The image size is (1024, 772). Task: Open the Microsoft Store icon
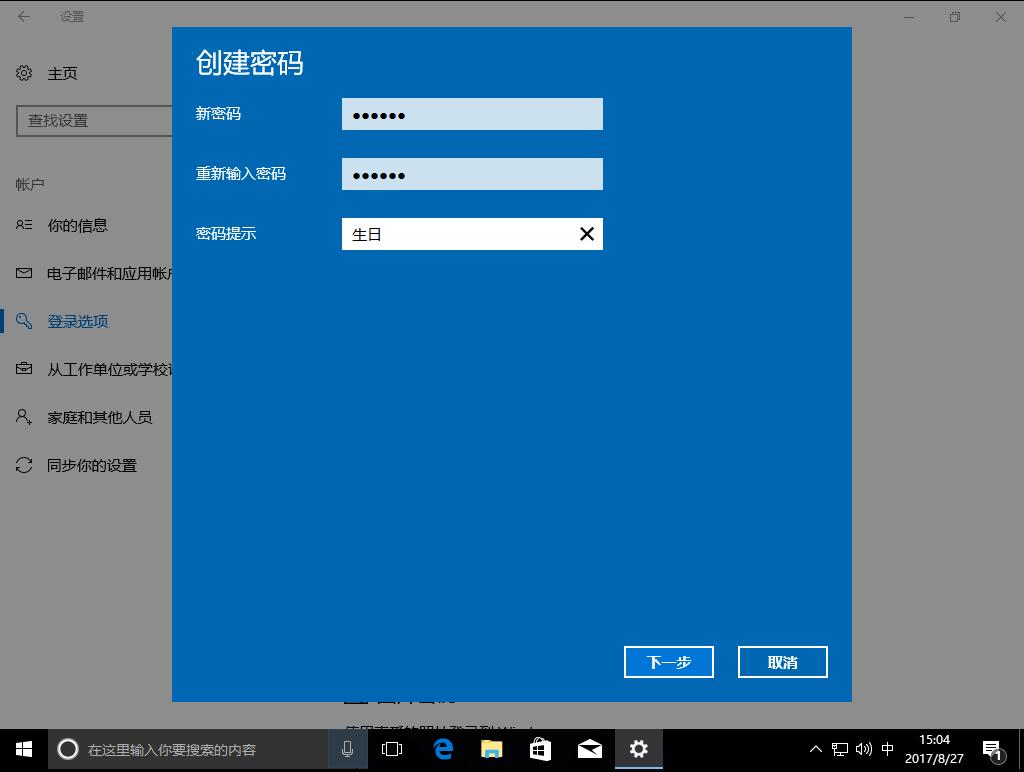tap(540, 748)
